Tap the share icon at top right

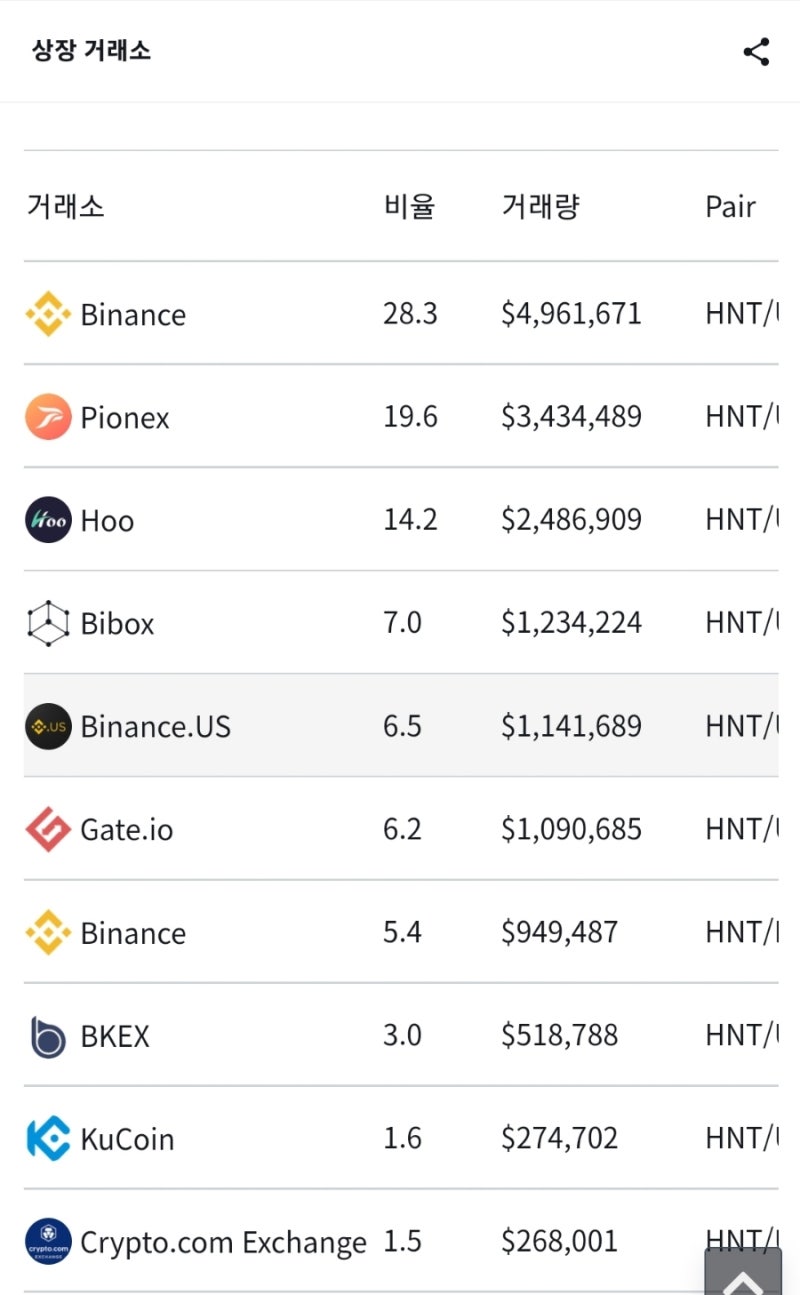[756, 52]
